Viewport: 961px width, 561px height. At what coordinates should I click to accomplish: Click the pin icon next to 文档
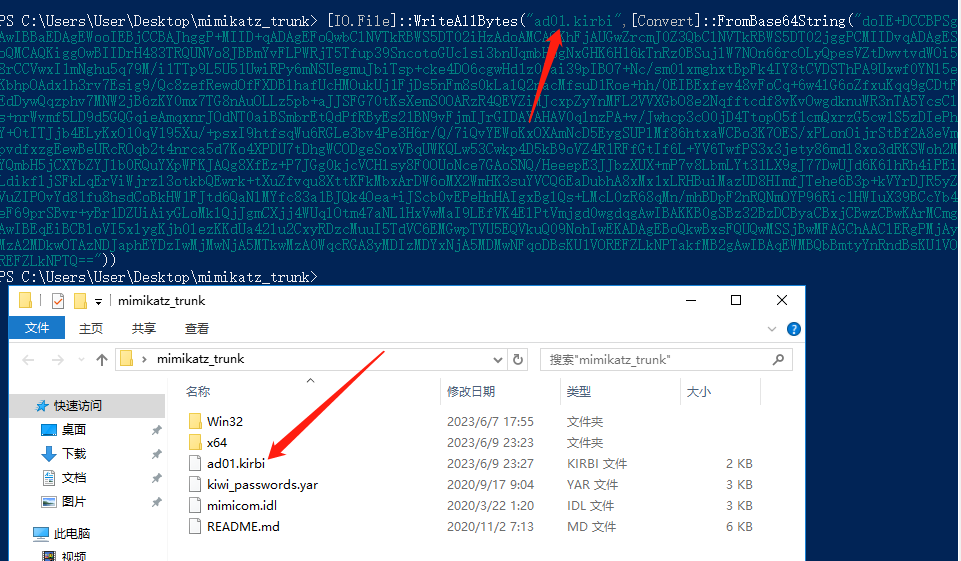157,478
